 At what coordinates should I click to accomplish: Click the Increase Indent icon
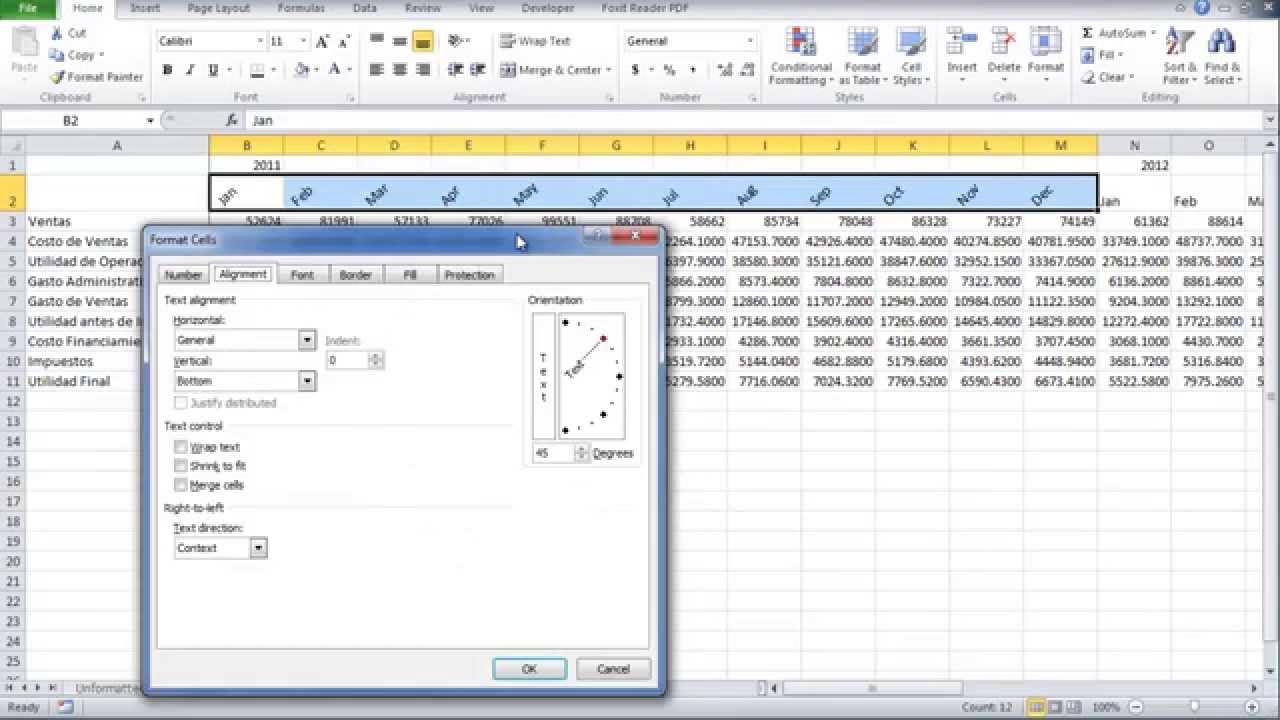(479, 70)
